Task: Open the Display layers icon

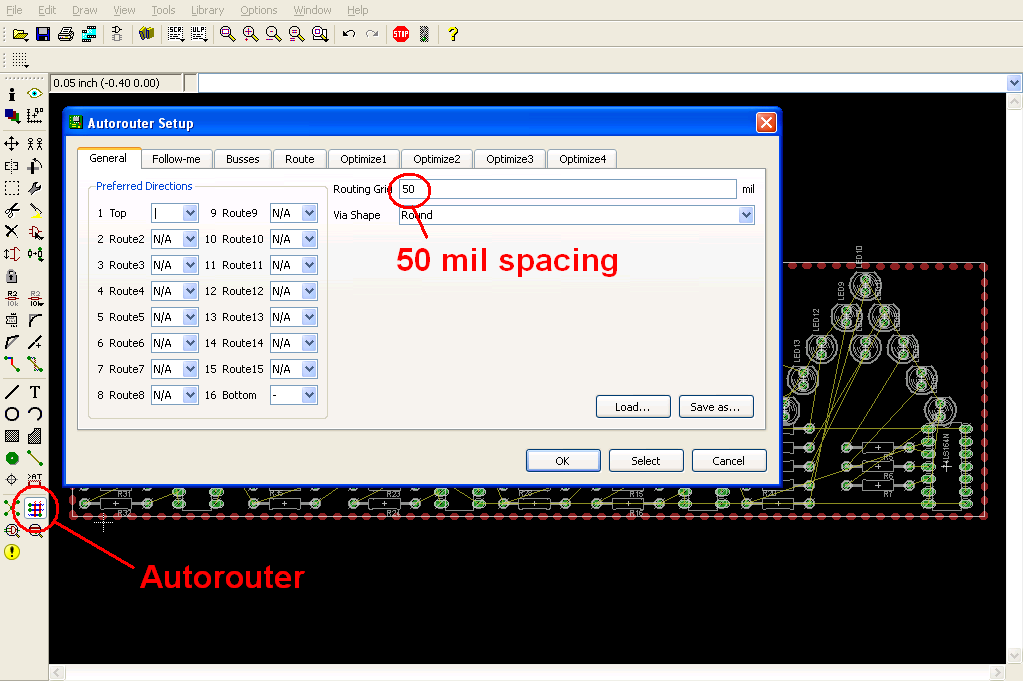Action: [12, 116]
